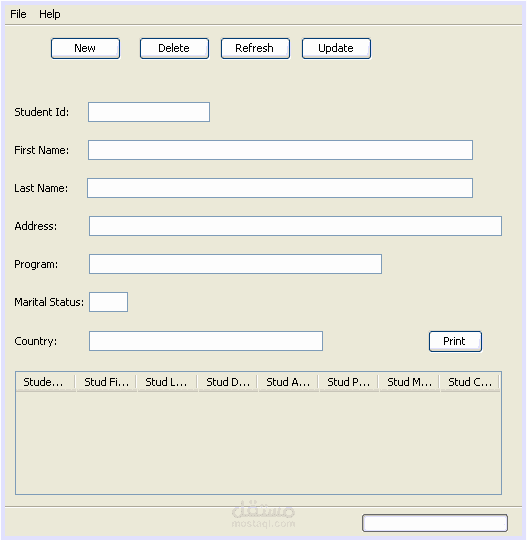This screenshot has height=540, width=527.
Task: Select the "Stud A…" column header
Action: coord(288,382)
